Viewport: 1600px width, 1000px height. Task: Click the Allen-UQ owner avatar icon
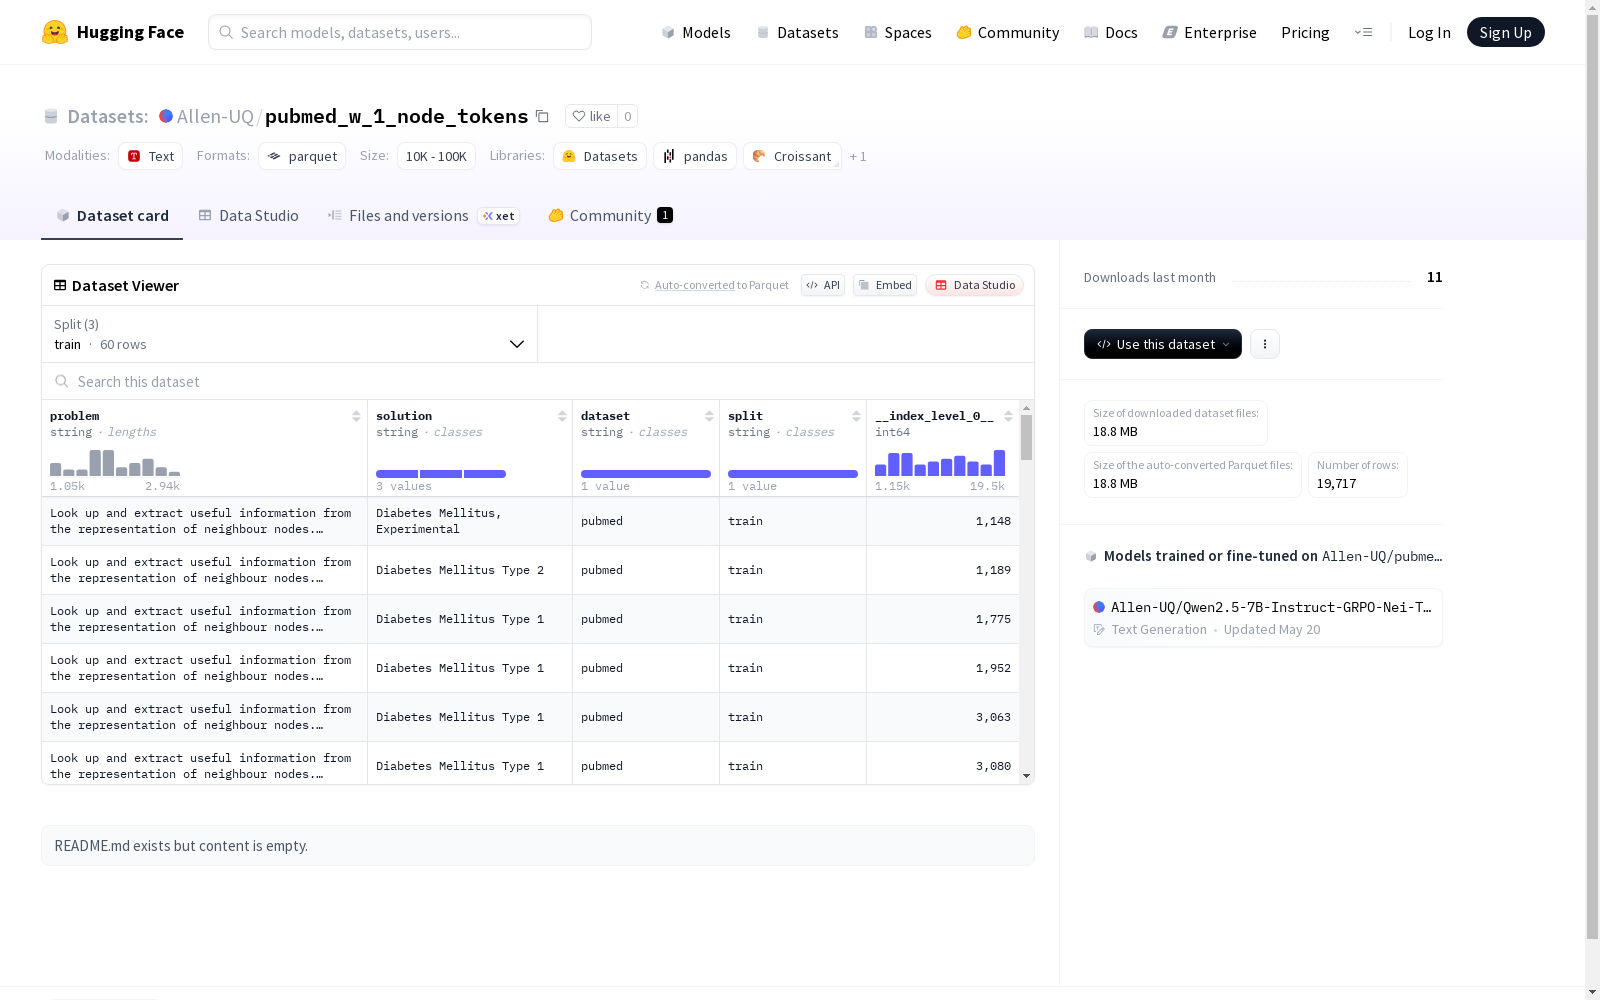(166, 116)
